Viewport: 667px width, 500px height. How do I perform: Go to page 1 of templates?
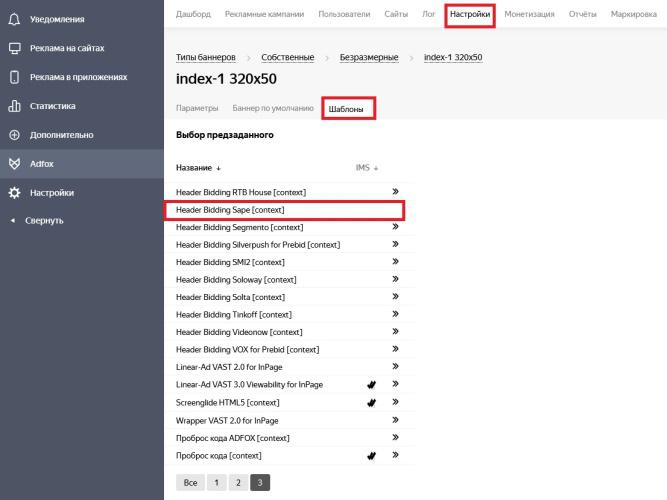pyautogui.click(x=217, y=483)
